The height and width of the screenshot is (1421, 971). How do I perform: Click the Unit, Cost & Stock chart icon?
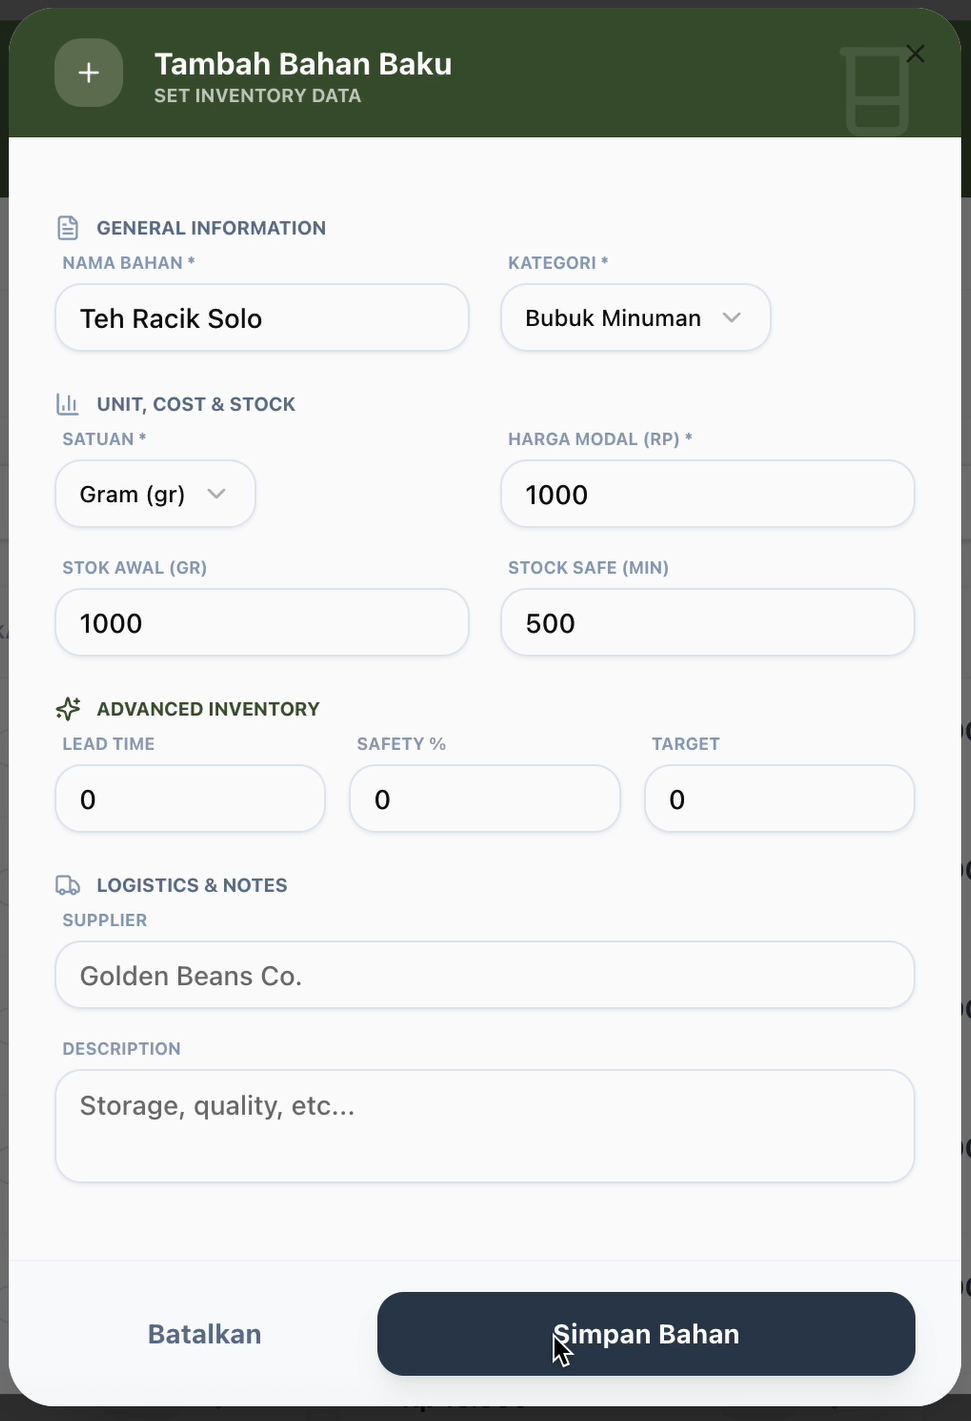(x=68, y=404)
